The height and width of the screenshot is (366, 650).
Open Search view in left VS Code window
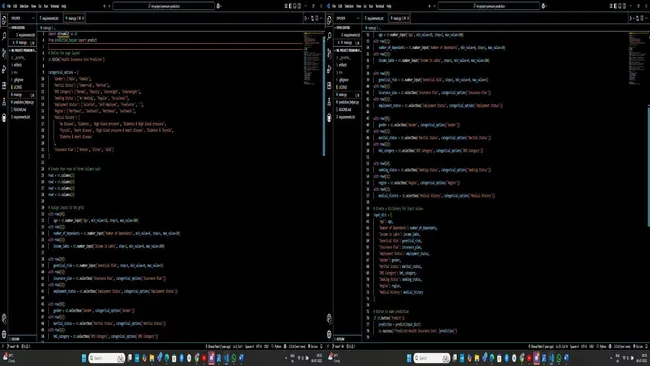pos(4,36)
